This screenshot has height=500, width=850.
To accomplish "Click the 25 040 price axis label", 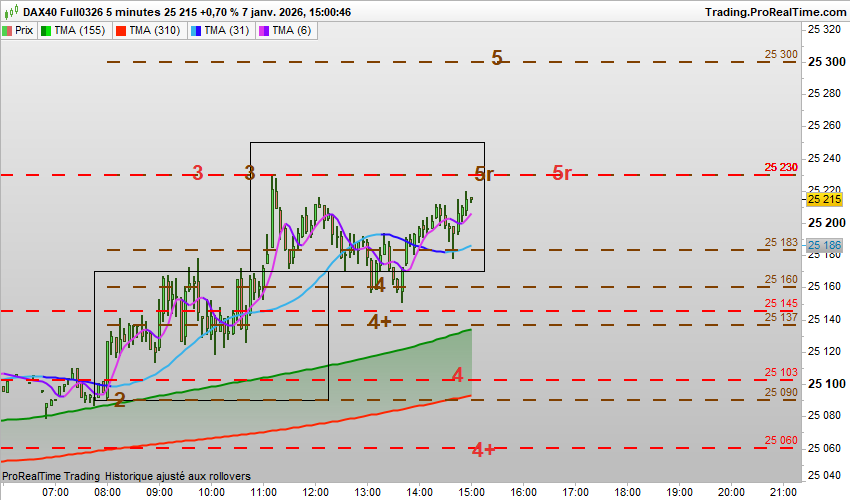I will point(824,476).
